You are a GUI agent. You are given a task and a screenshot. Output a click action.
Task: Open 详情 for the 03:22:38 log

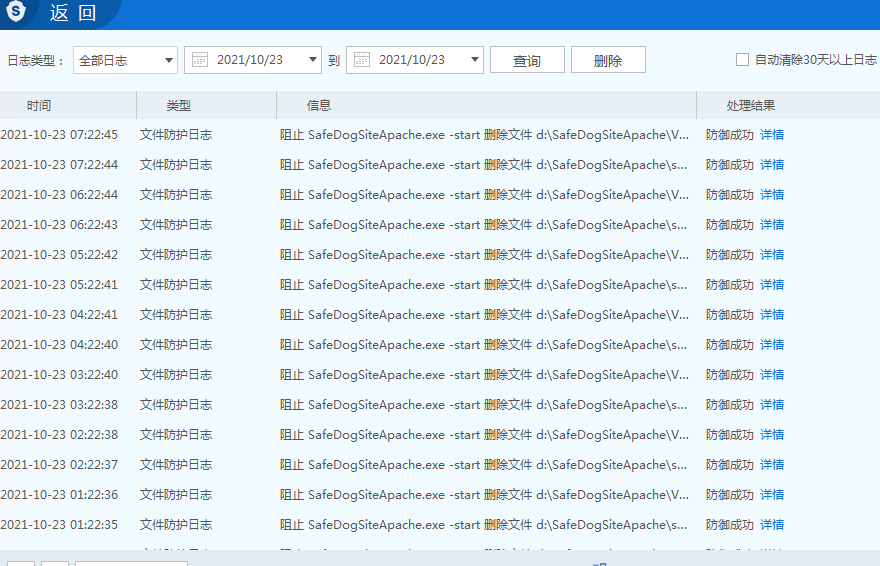pyautogui.click(x=772, y=405)
